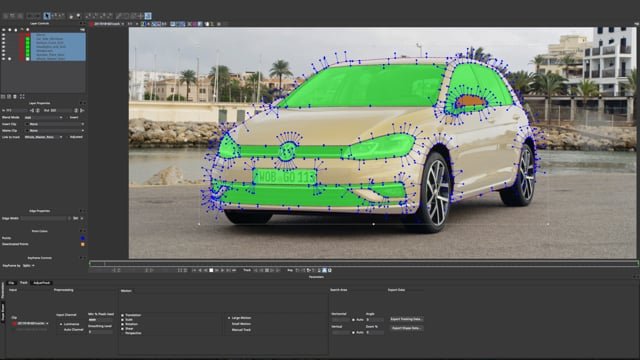Set layer In point with icon beside In field
Image resolution: width=640 pixels, height=360 pixels.
32,110
